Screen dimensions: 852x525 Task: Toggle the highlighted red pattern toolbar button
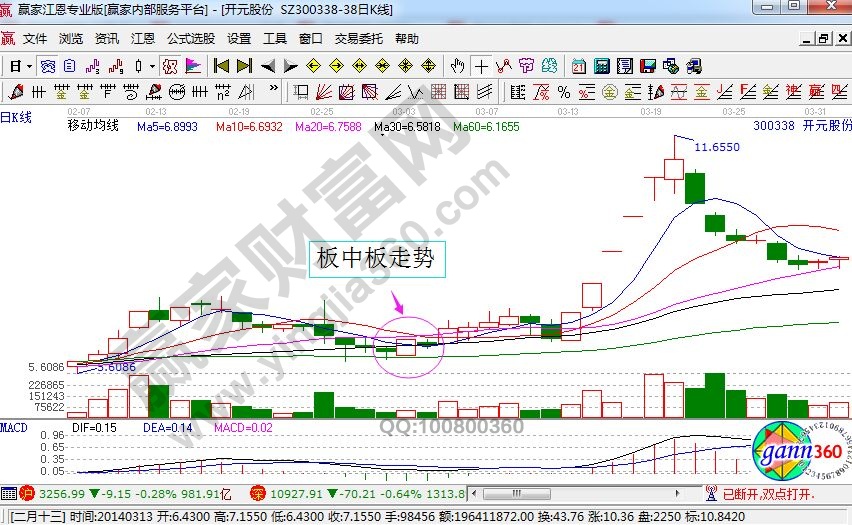pos(170,66)
